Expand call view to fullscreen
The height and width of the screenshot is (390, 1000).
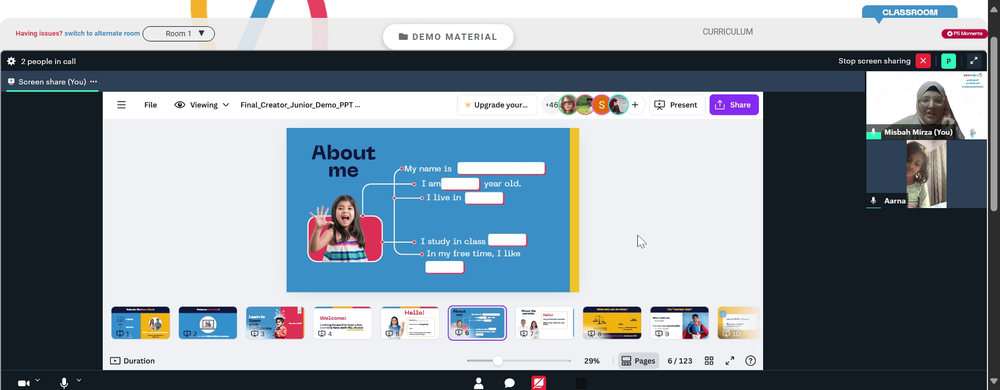(x=974, y=61)
